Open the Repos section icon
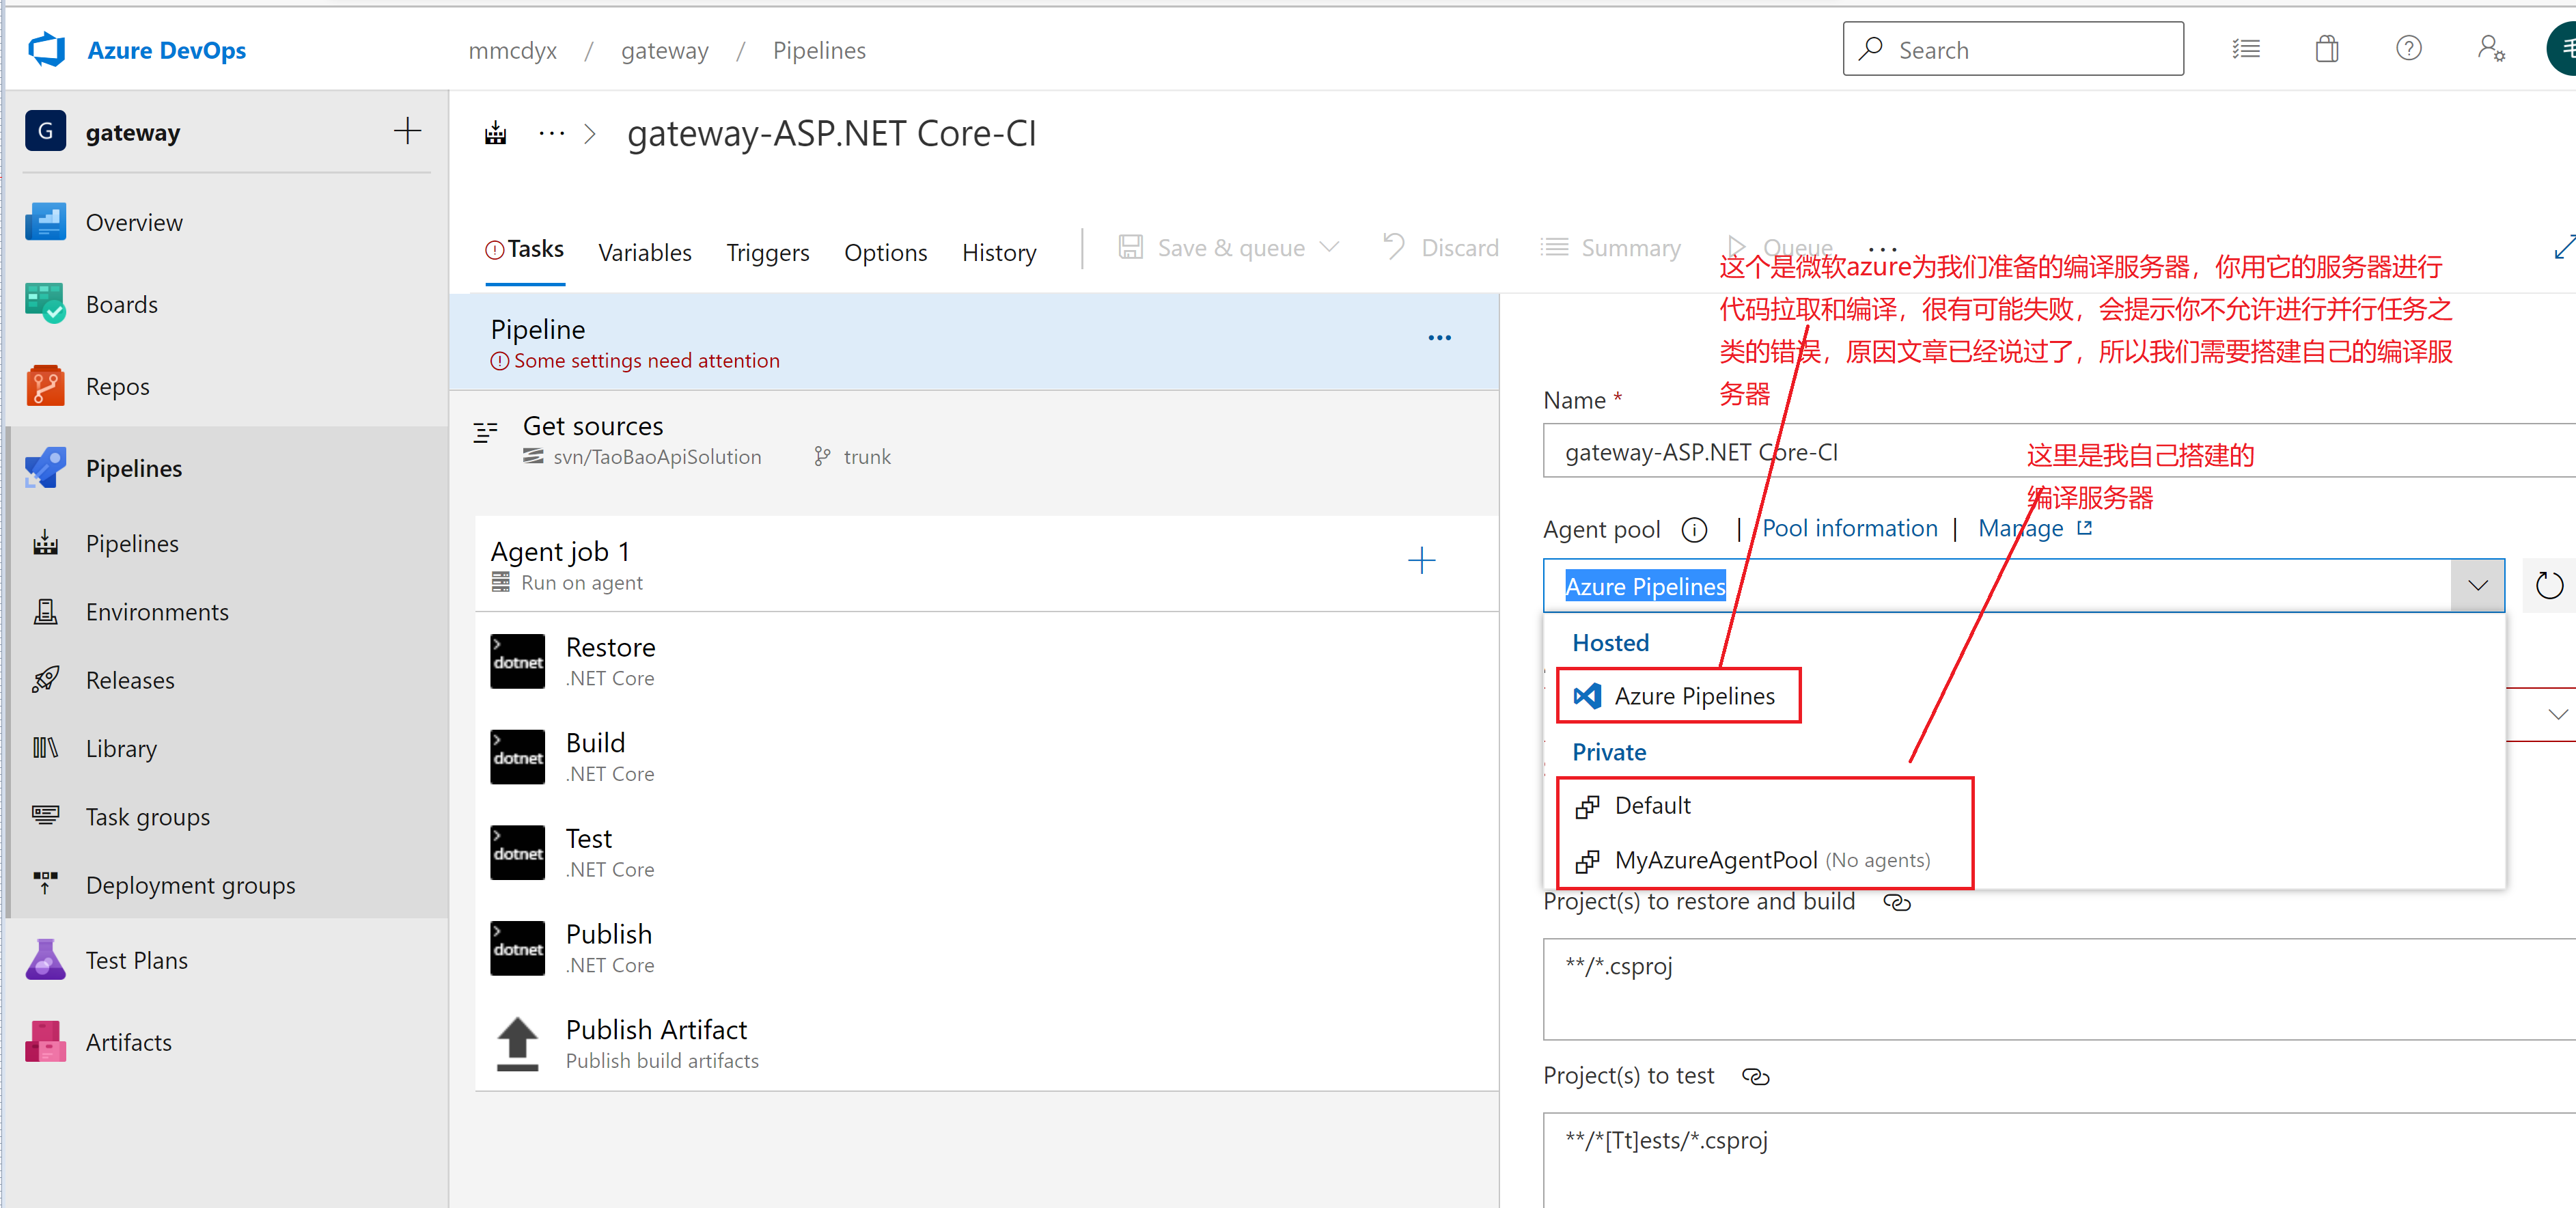This screenshot has width=2576, height=1208. (45, 386)
